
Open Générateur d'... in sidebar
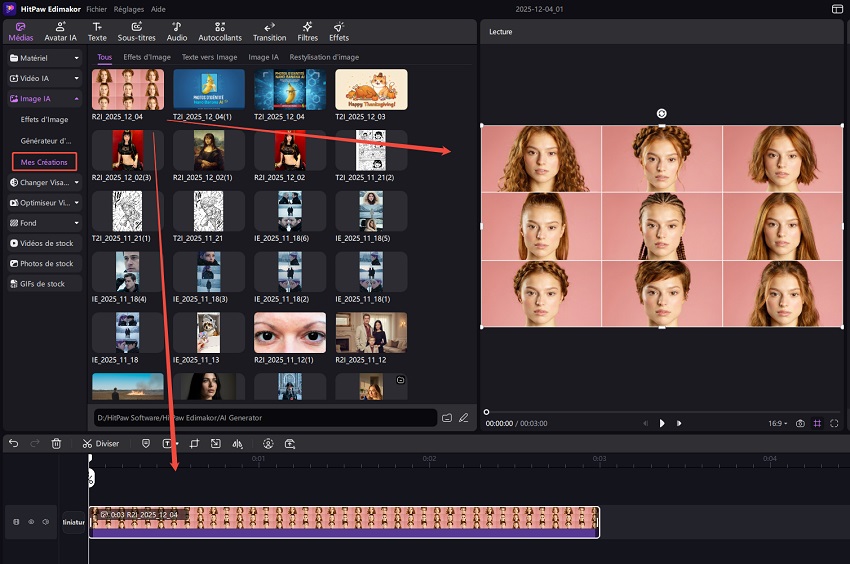[46, 140]
